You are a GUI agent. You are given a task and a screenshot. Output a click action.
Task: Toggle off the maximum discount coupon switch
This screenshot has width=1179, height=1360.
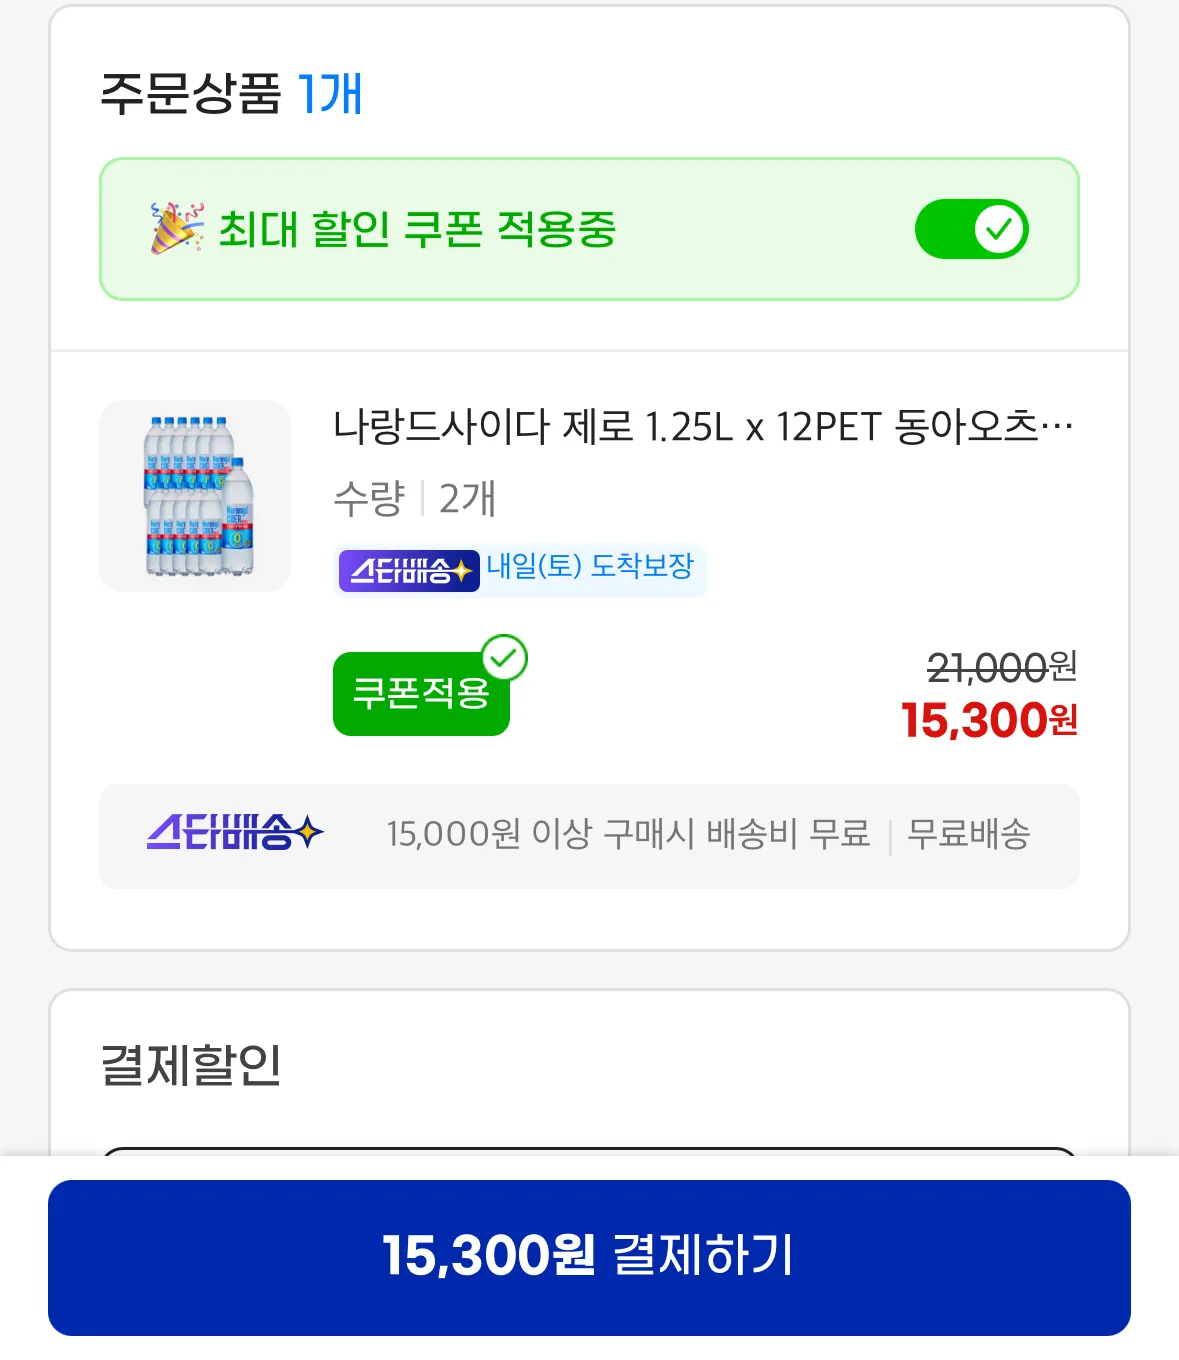pos(971,229)
